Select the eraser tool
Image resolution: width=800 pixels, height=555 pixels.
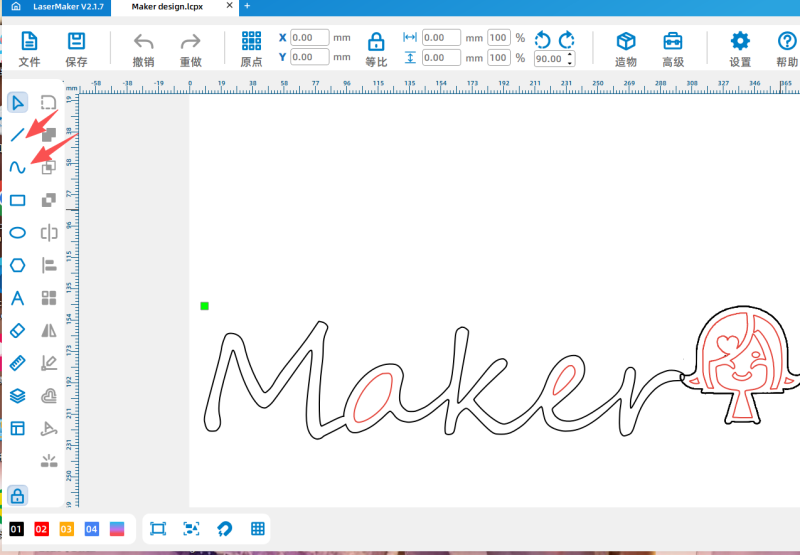point(17,330)
